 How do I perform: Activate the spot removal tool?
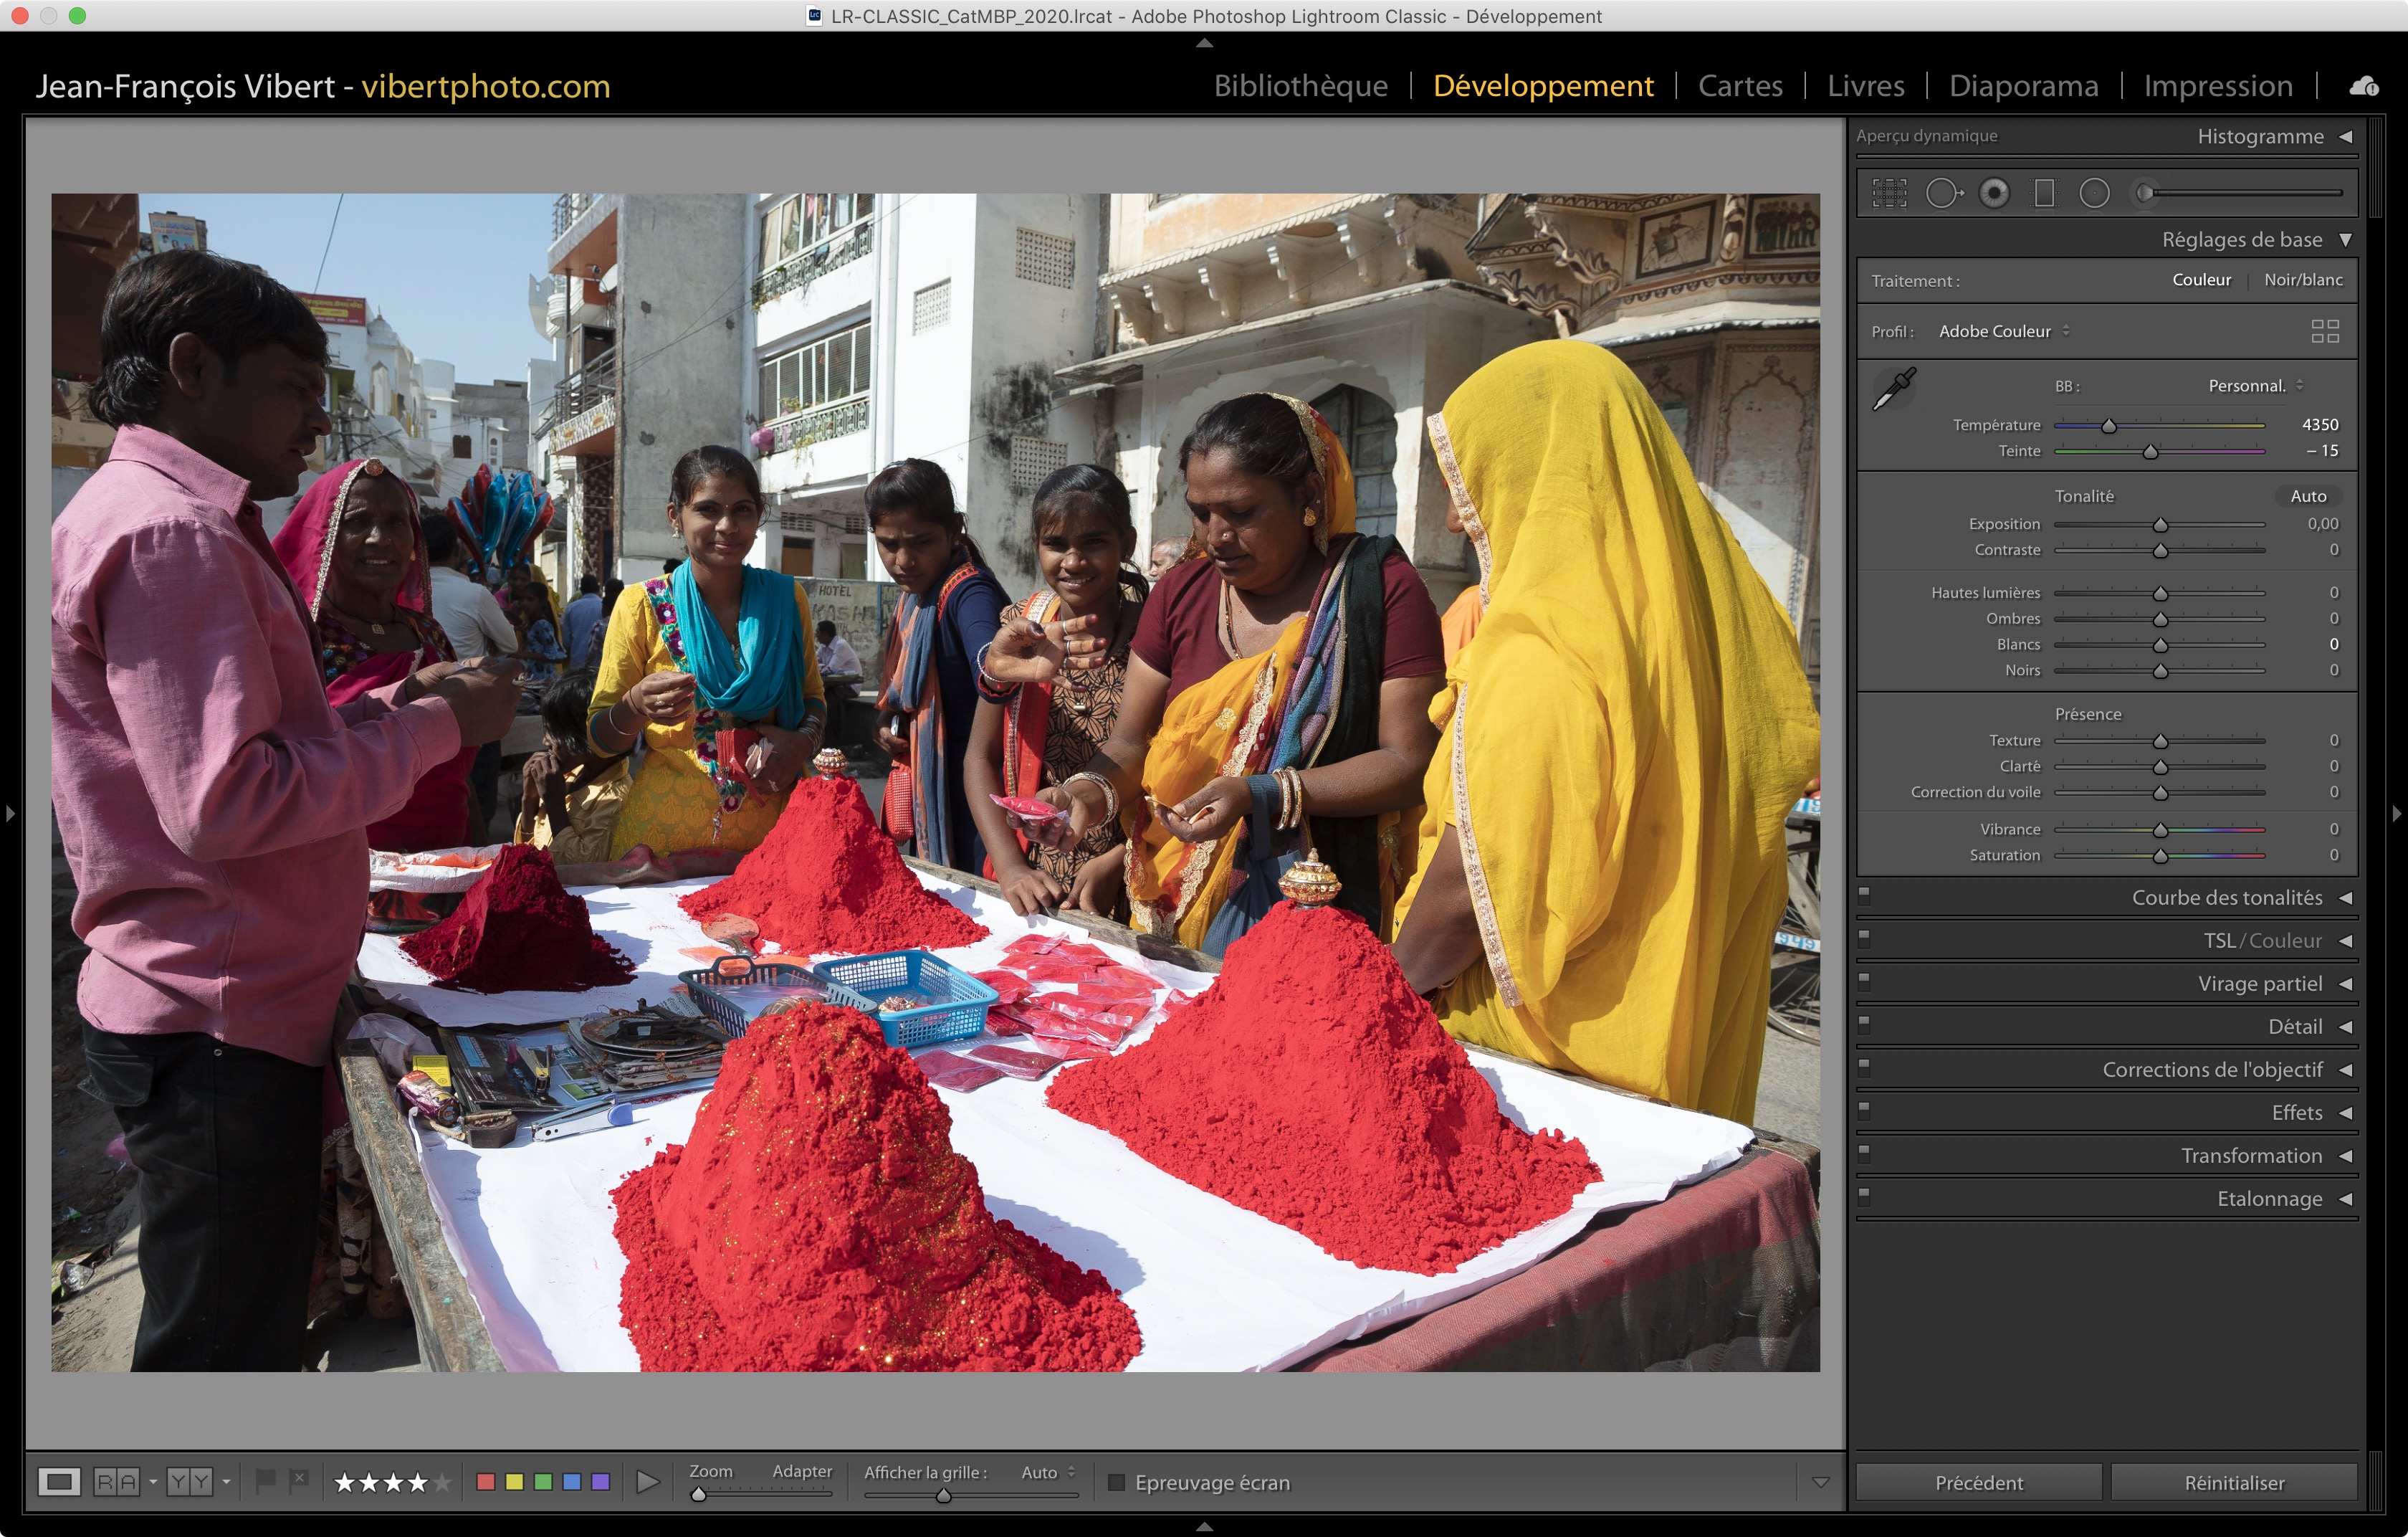1943,193
